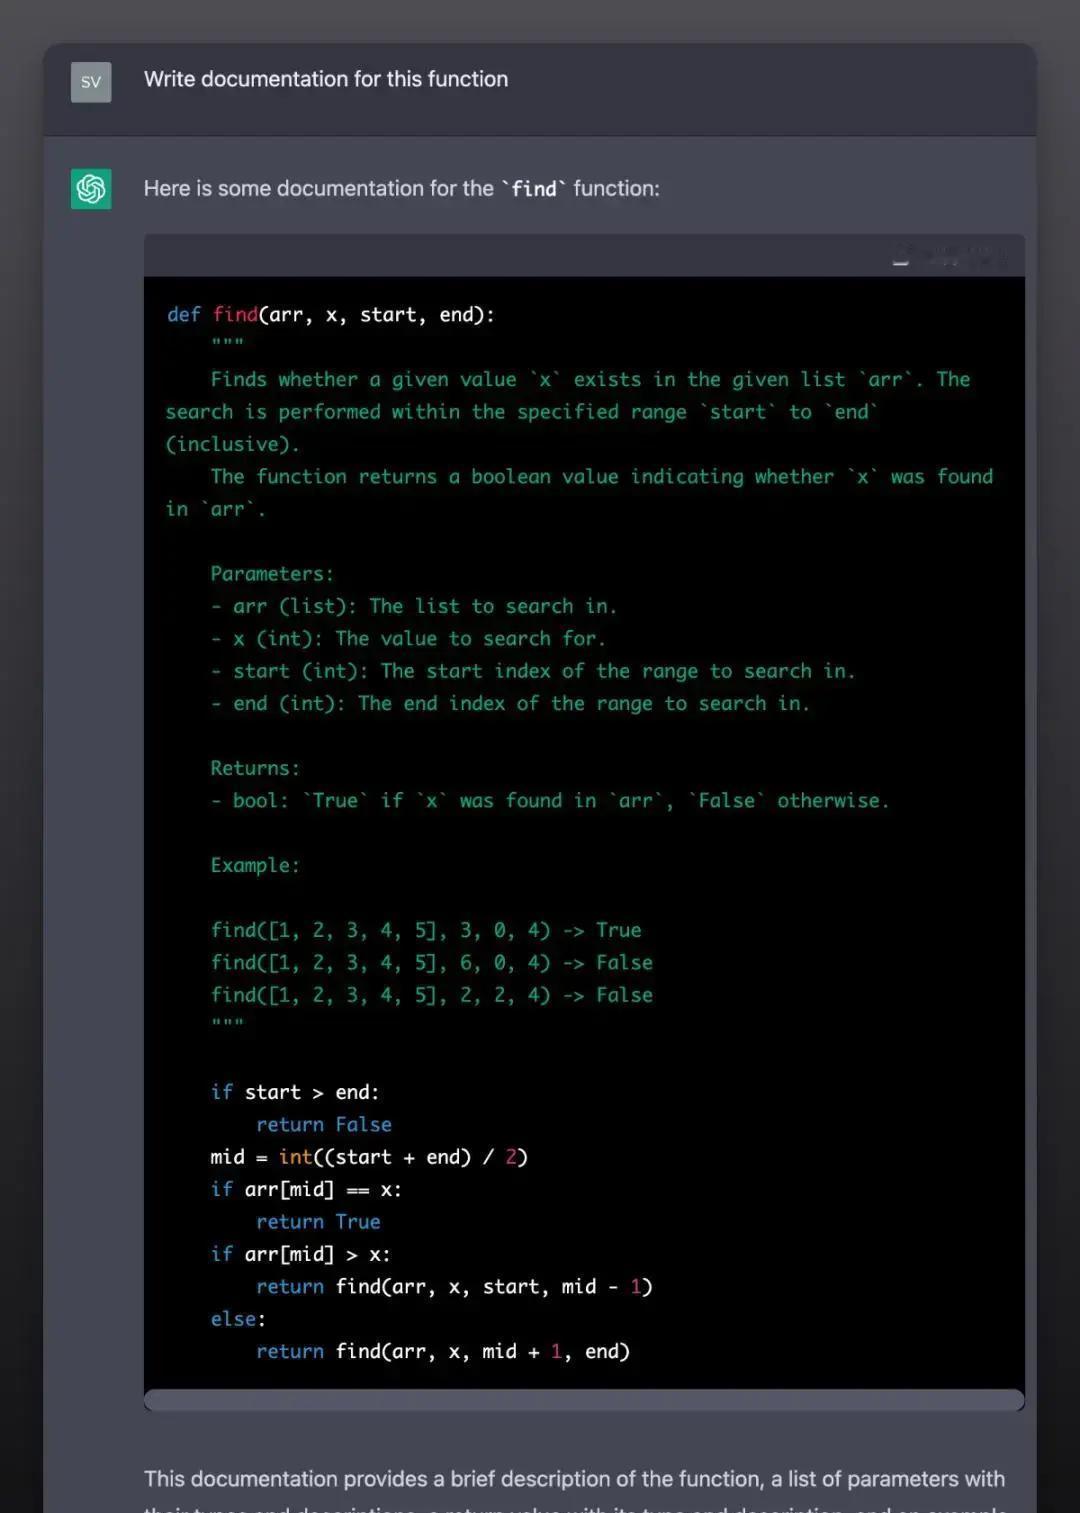Click the code line "if arr[mid] > x:"
Image resolution: width=1080 pixels, height=1513 pixels.
click(x=300, y=1254)
